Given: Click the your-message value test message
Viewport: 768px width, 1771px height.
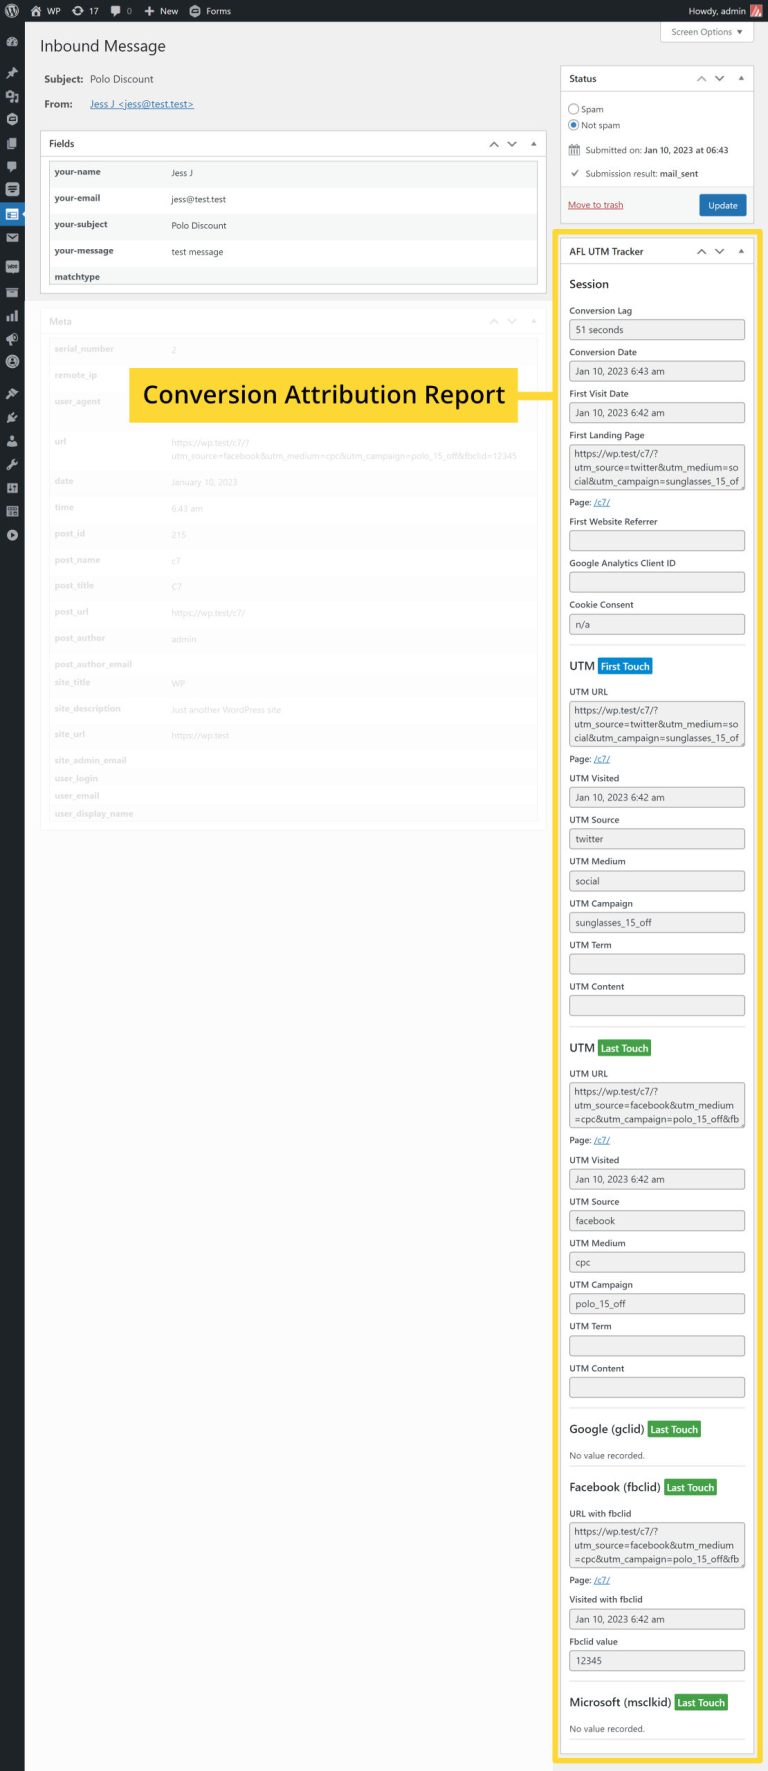Looking at the screenshot, I should 197,252.
